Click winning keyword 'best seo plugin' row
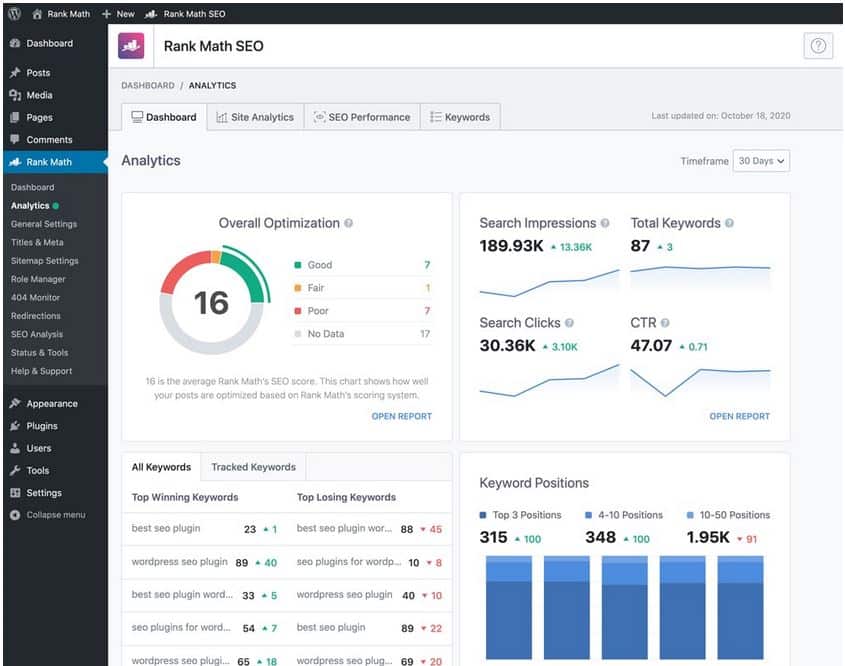Image resolution: width=845 pixels, height=666 pixels. (x=204, y=529)
